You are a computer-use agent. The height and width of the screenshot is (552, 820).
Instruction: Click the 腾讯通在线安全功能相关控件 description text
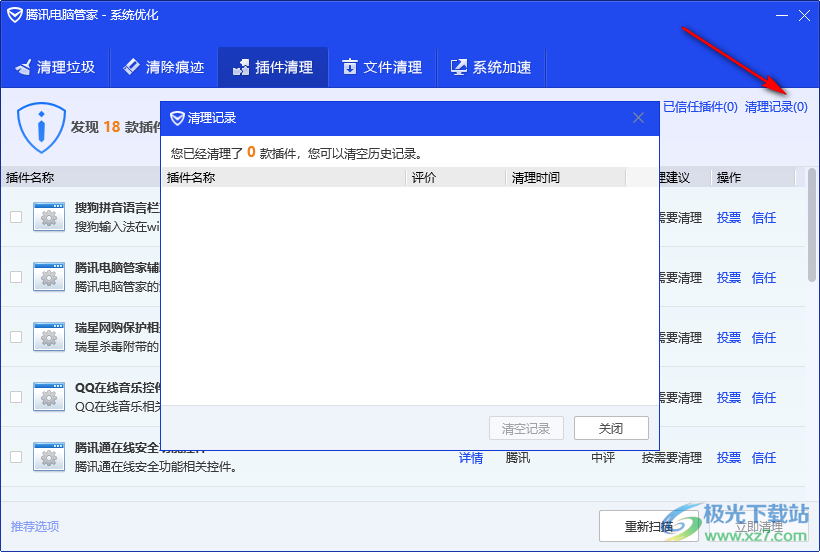pos(156,467)
